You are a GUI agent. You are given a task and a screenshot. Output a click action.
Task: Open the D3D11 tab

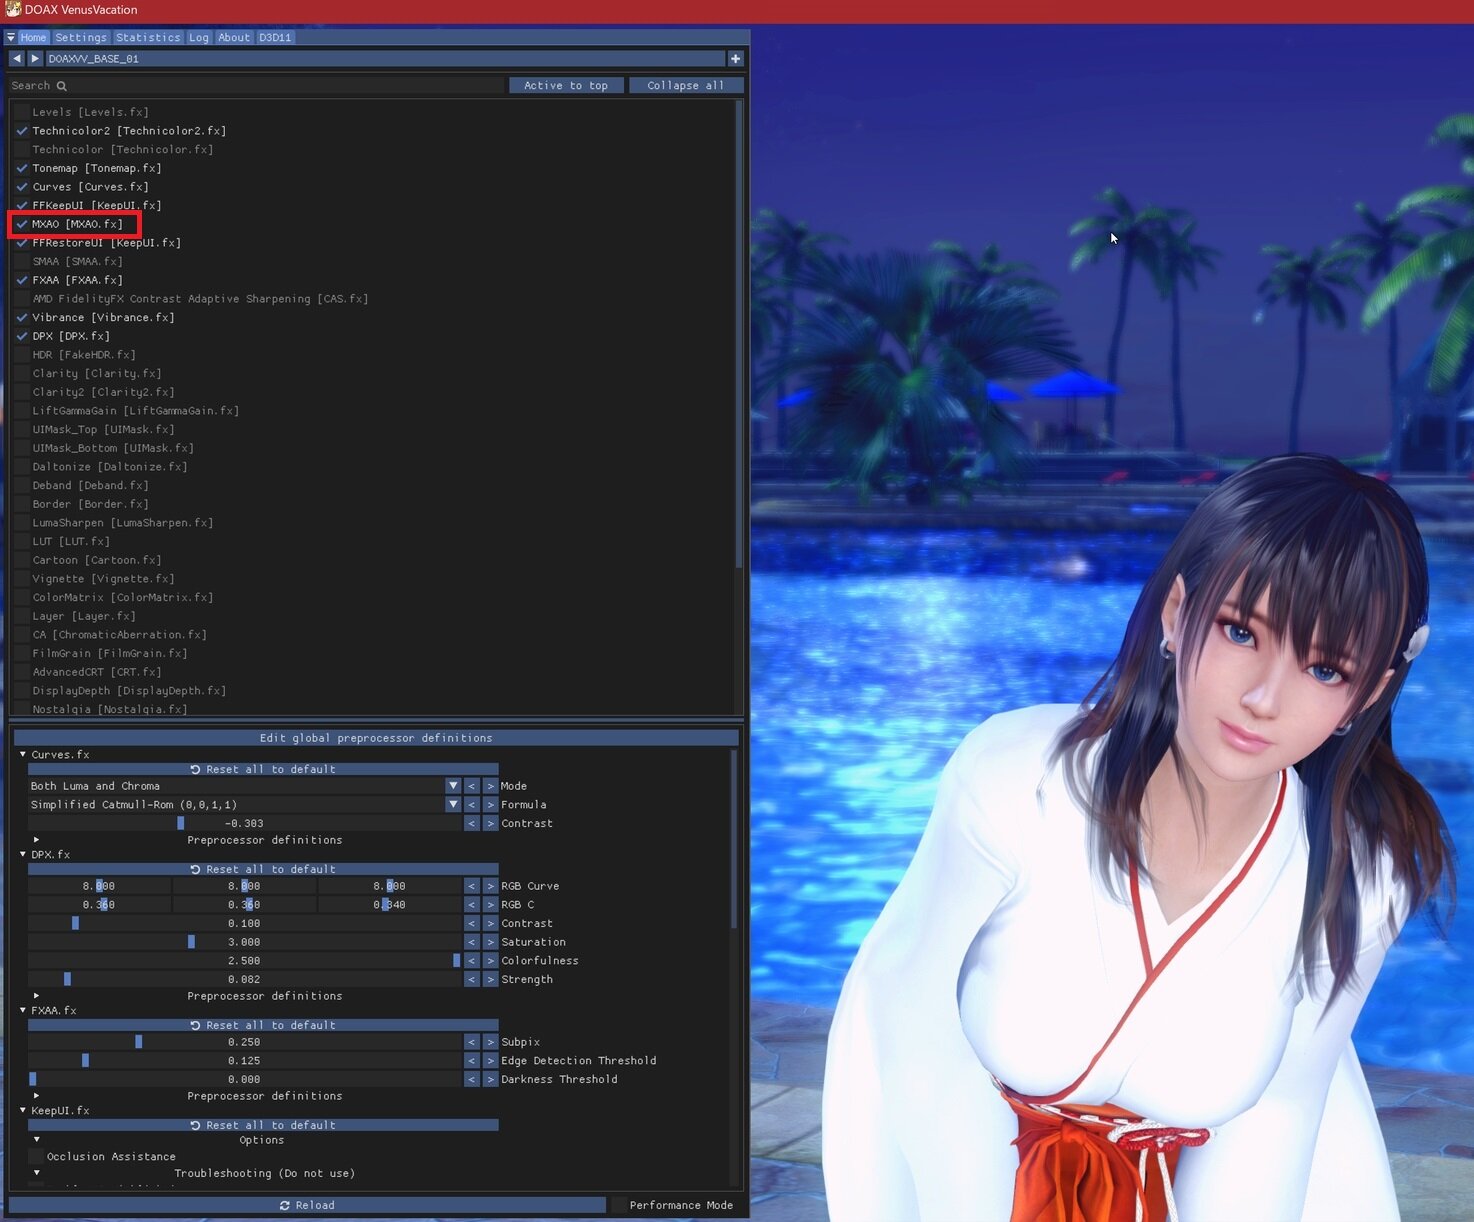pyautogui.click(x=275, y=37)
